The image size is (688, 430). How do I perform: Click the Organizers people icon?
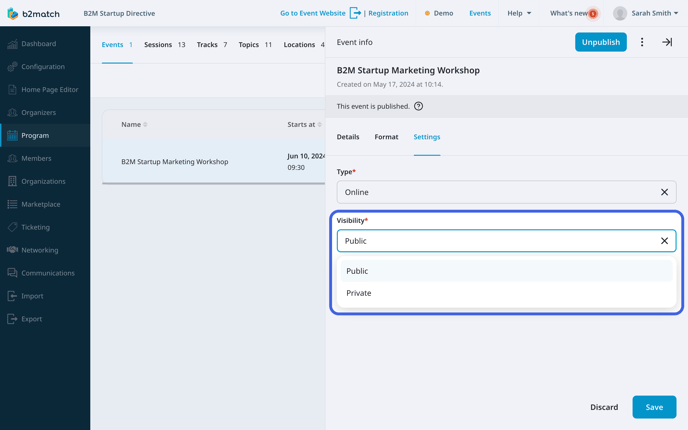(x=12, y=113)
